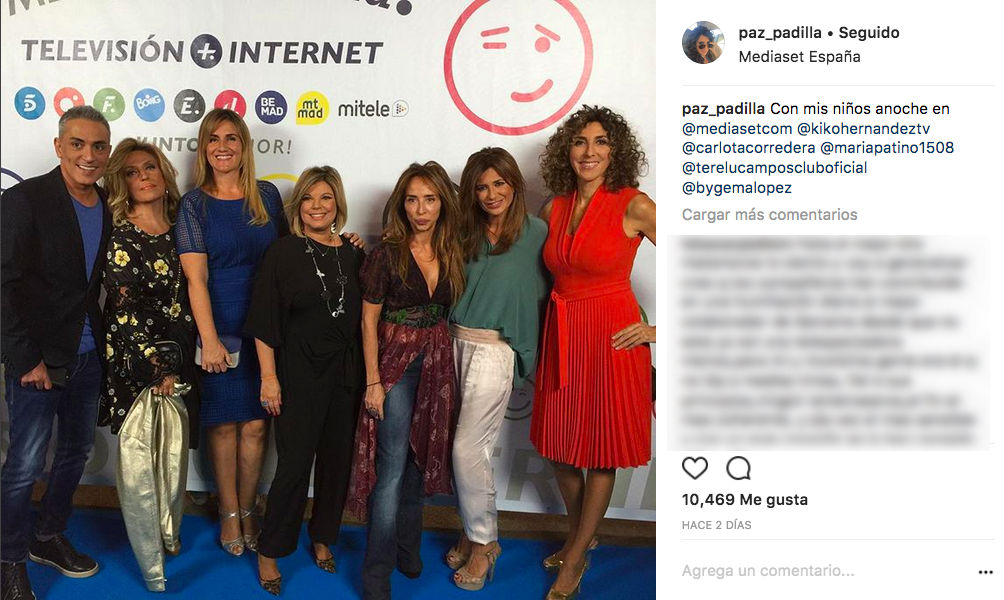The image size is (1004, 600).
Task: Click the paz_padilla name in caption
Action: [x=723, y=109]
